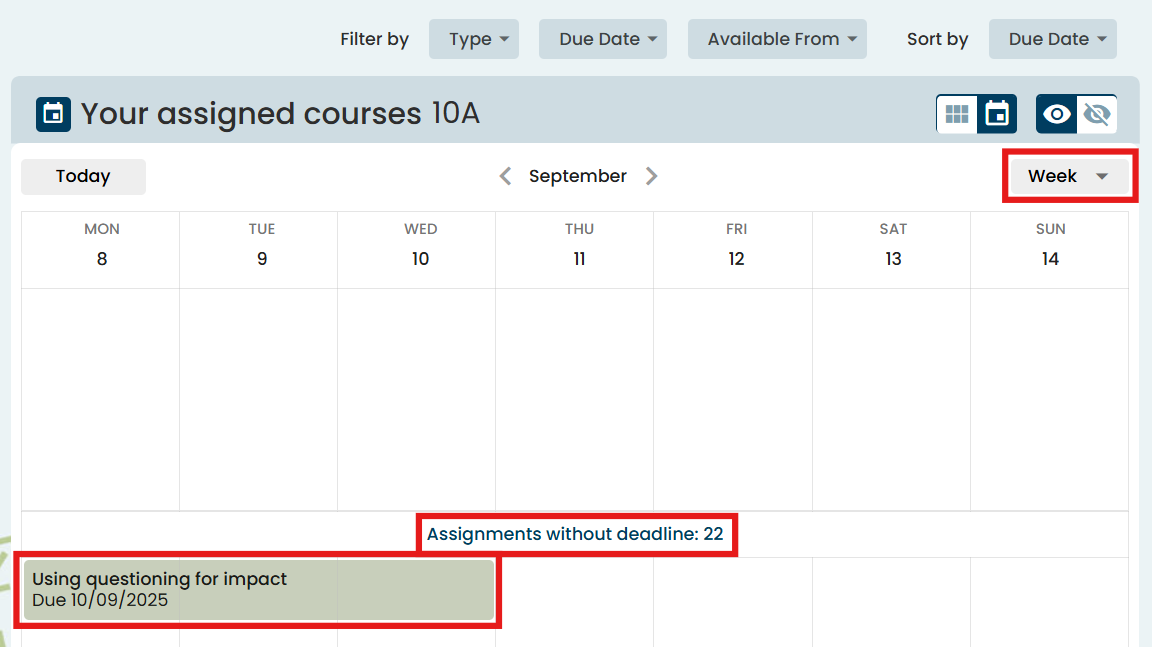Select Monday 8 column header
The height and width of the screenshot is (647, 1152).
[102, 246]
